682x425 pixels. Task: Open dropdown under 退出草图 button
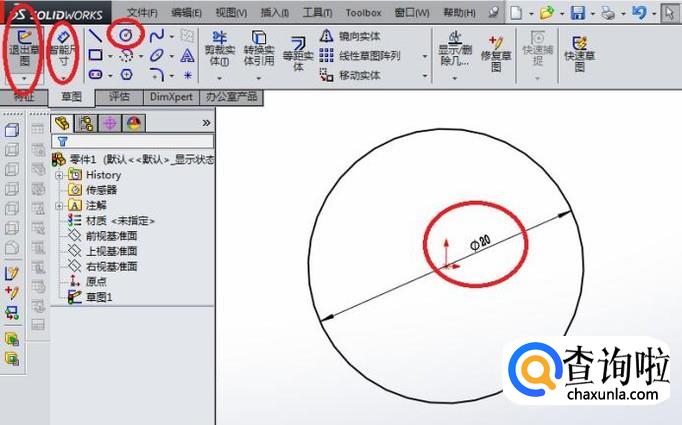point(24,78)
